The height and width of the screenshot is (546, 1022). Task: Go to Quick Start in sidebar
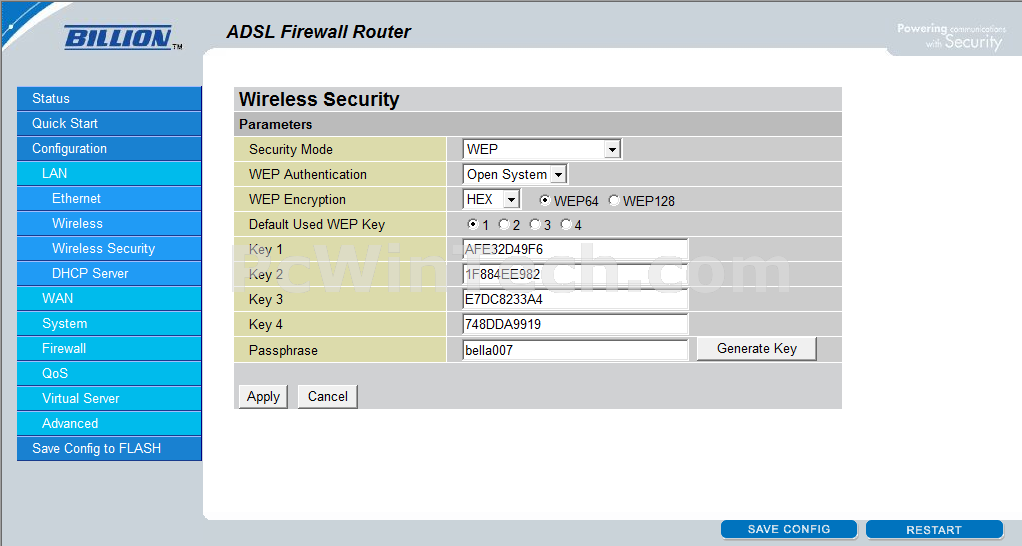(x=109, y=123)
